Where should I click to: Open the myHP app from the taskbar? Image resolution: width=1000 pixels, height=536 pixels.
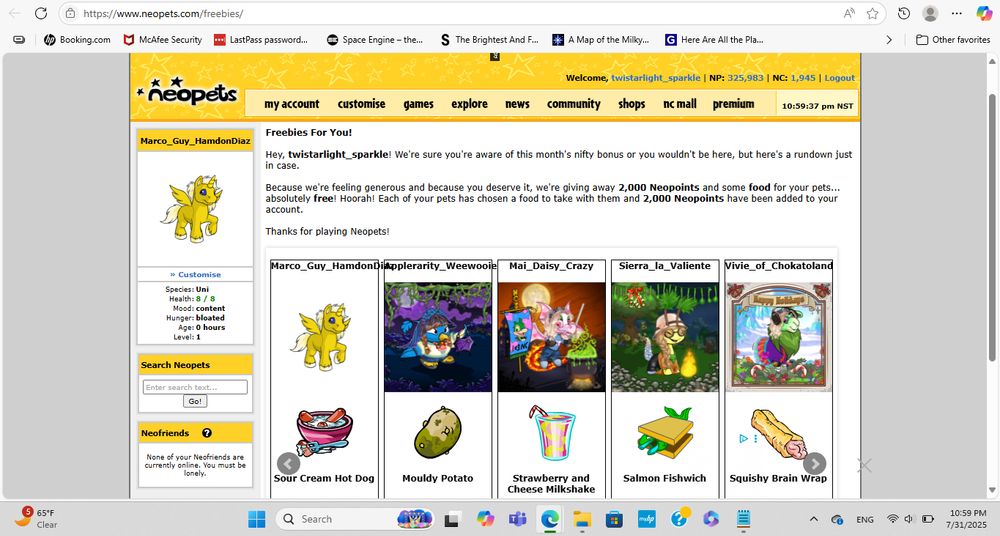pyautogui.click(x=647, y=519)
